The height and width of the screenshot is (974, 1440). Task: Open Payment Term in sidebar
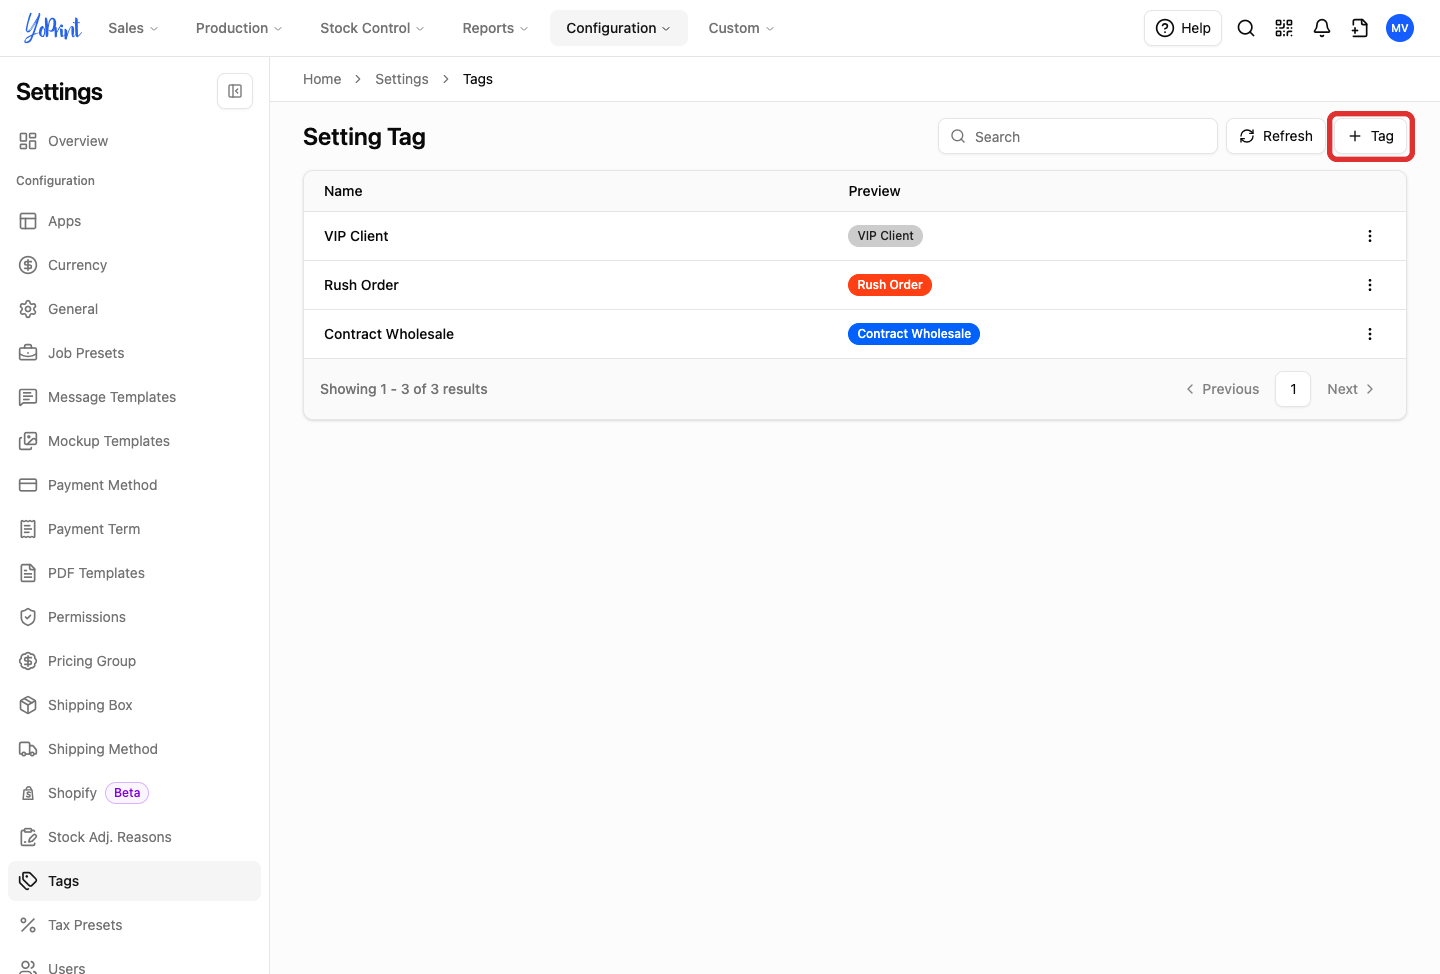coord(134,529)
